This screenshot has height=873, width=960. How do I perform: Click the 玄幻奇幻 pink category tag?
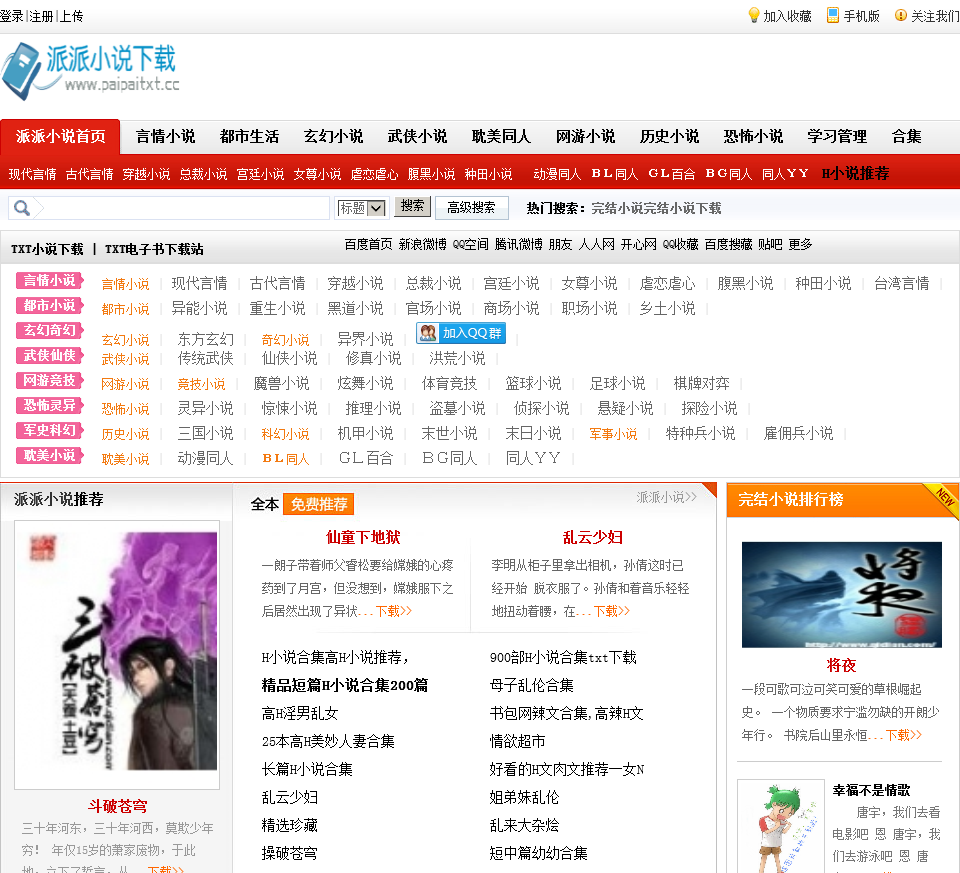coord(50,331)
